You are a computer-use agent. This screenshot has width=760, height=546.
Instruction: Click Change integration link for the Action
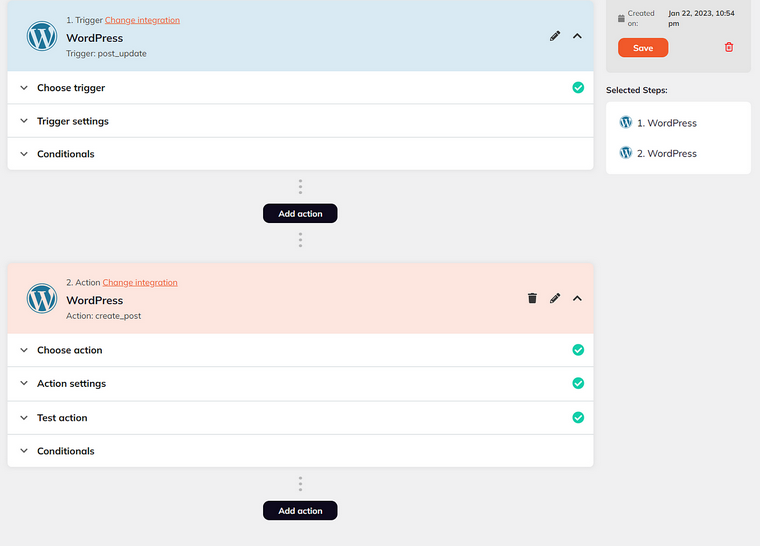click(140, 282)
